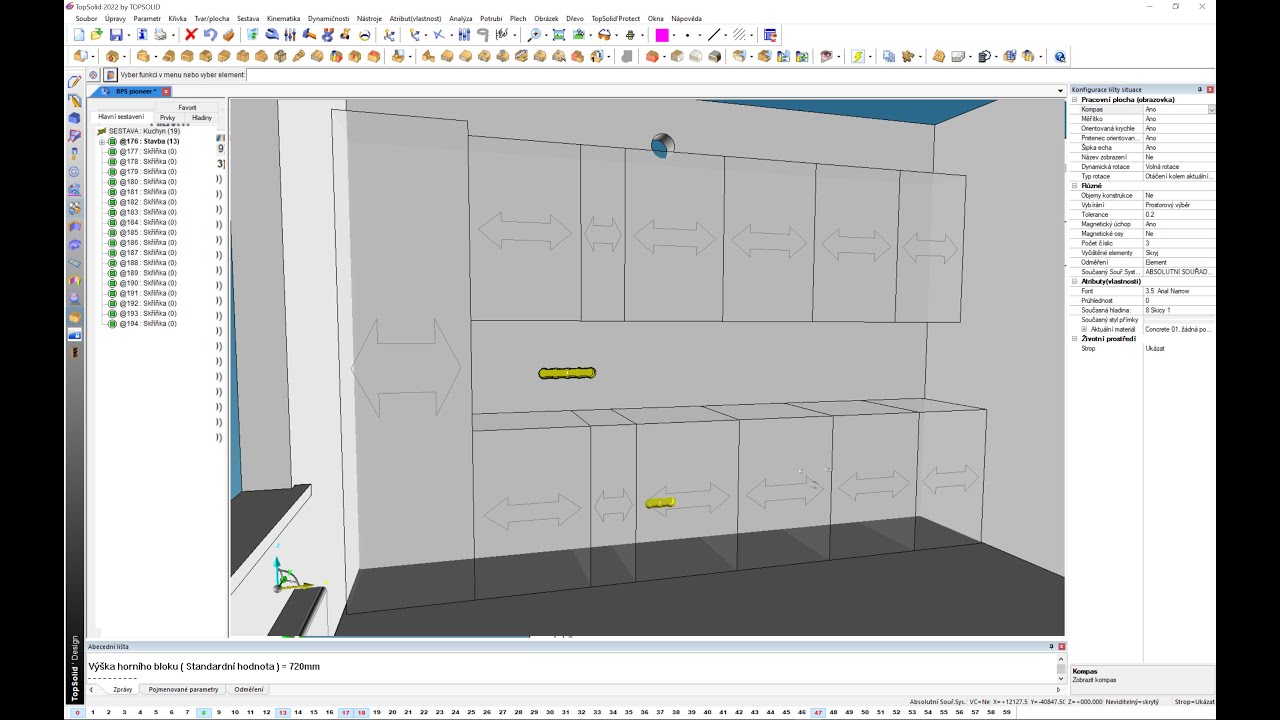This screenshot has width=1280, height=720.
Task: Open the magenta color dropdown arrow
Action: [674, 35]
